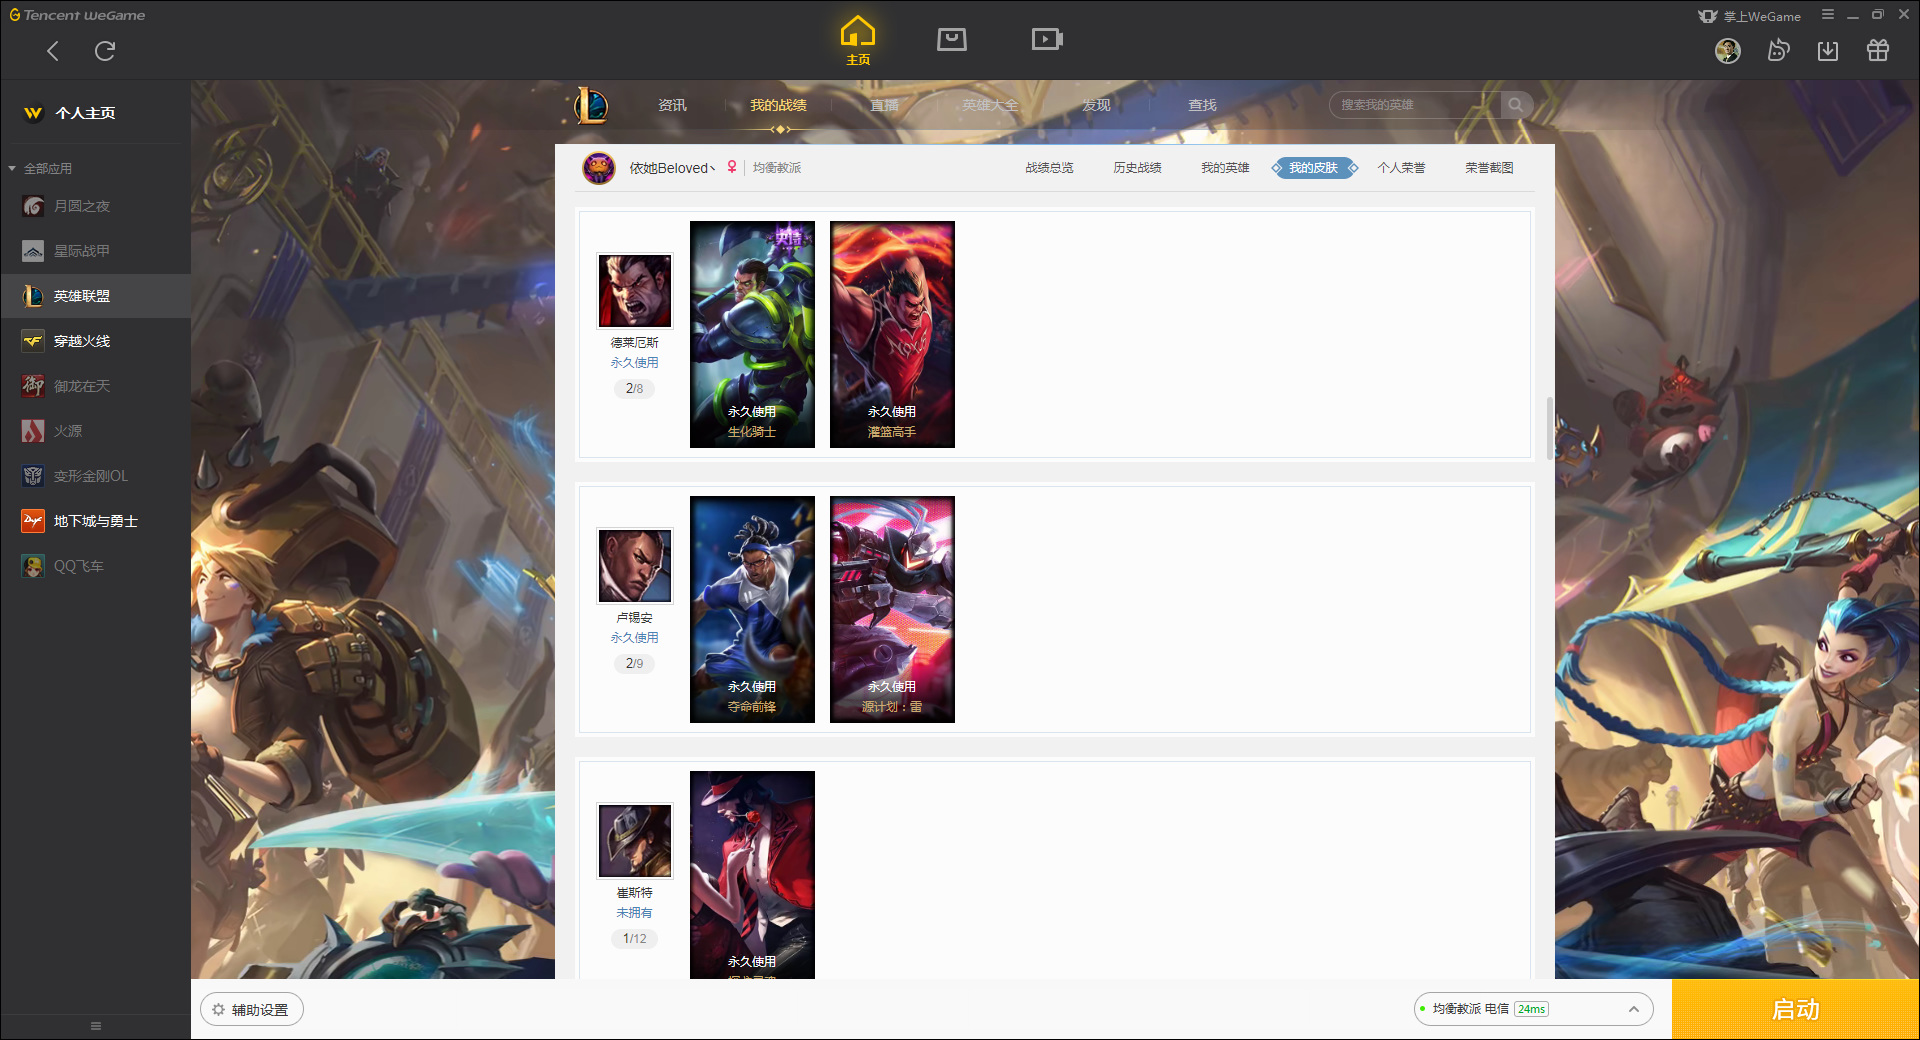This screenshot has width=1920, height=1040.
Task: Open the 我的皮肤 sub-tab
Action: coord(1313,168)
